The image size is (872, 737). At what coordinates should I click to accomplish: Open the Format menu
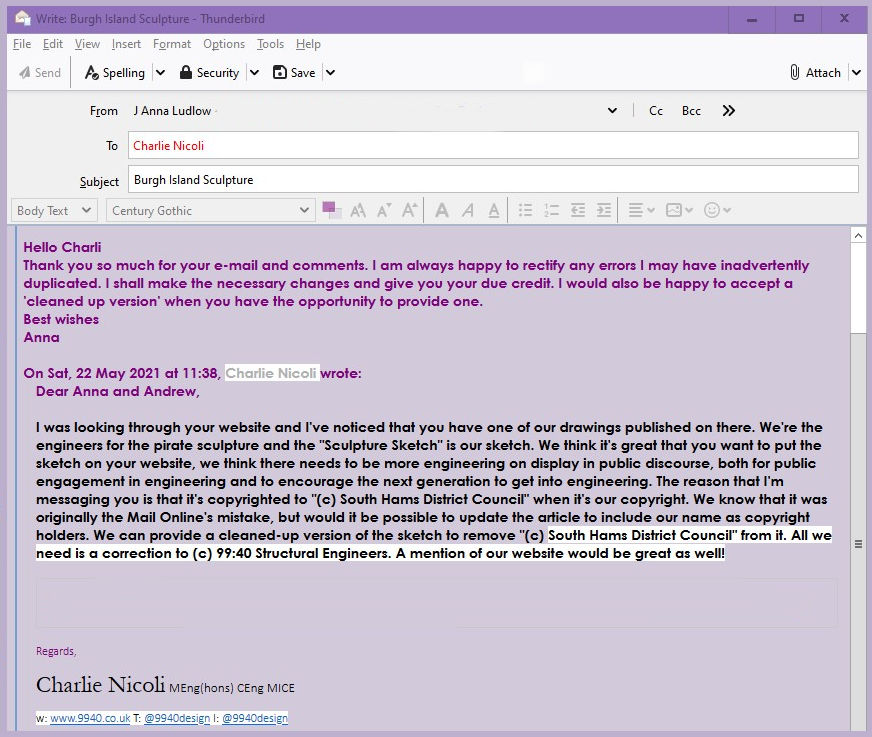coord(172,44)
